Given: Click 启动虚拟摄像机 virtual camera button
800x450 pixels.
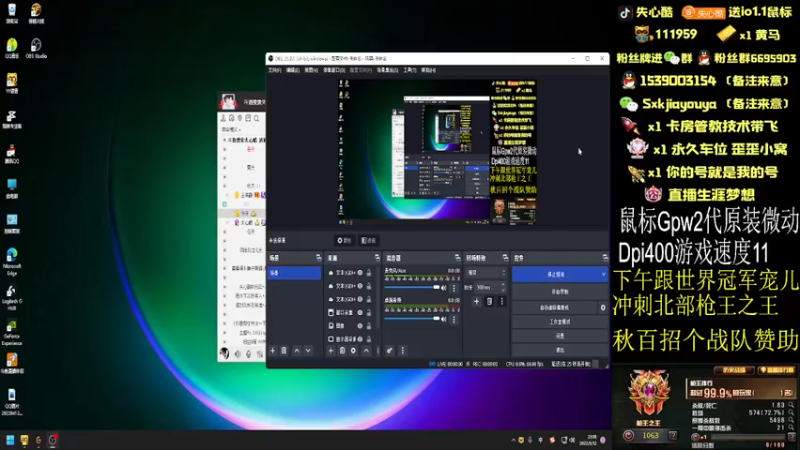Looking at the screenshot, I should [x=555, y=308].
